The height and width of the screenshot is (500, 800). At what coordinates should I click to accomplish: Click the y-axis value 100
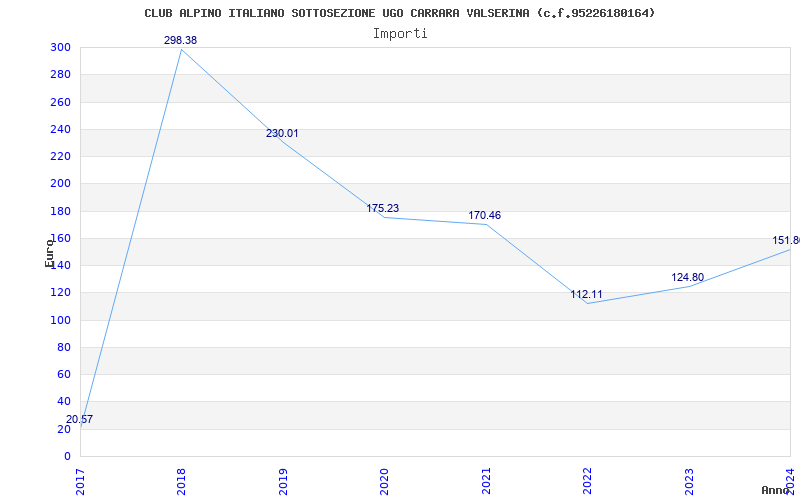(60, 320)
